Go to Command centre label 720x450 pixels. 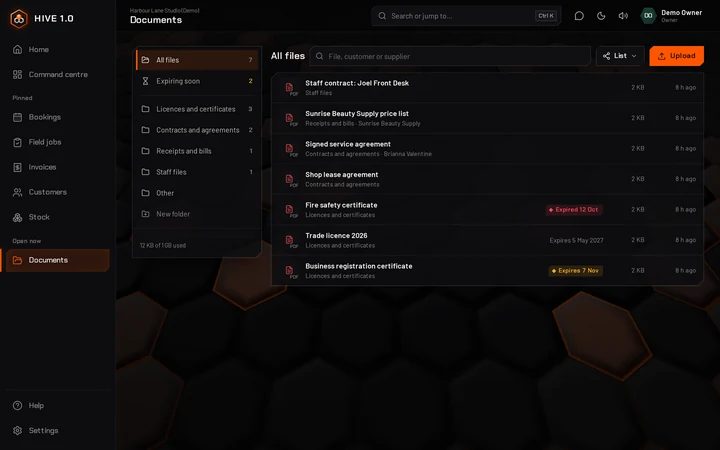pos(58,74)
